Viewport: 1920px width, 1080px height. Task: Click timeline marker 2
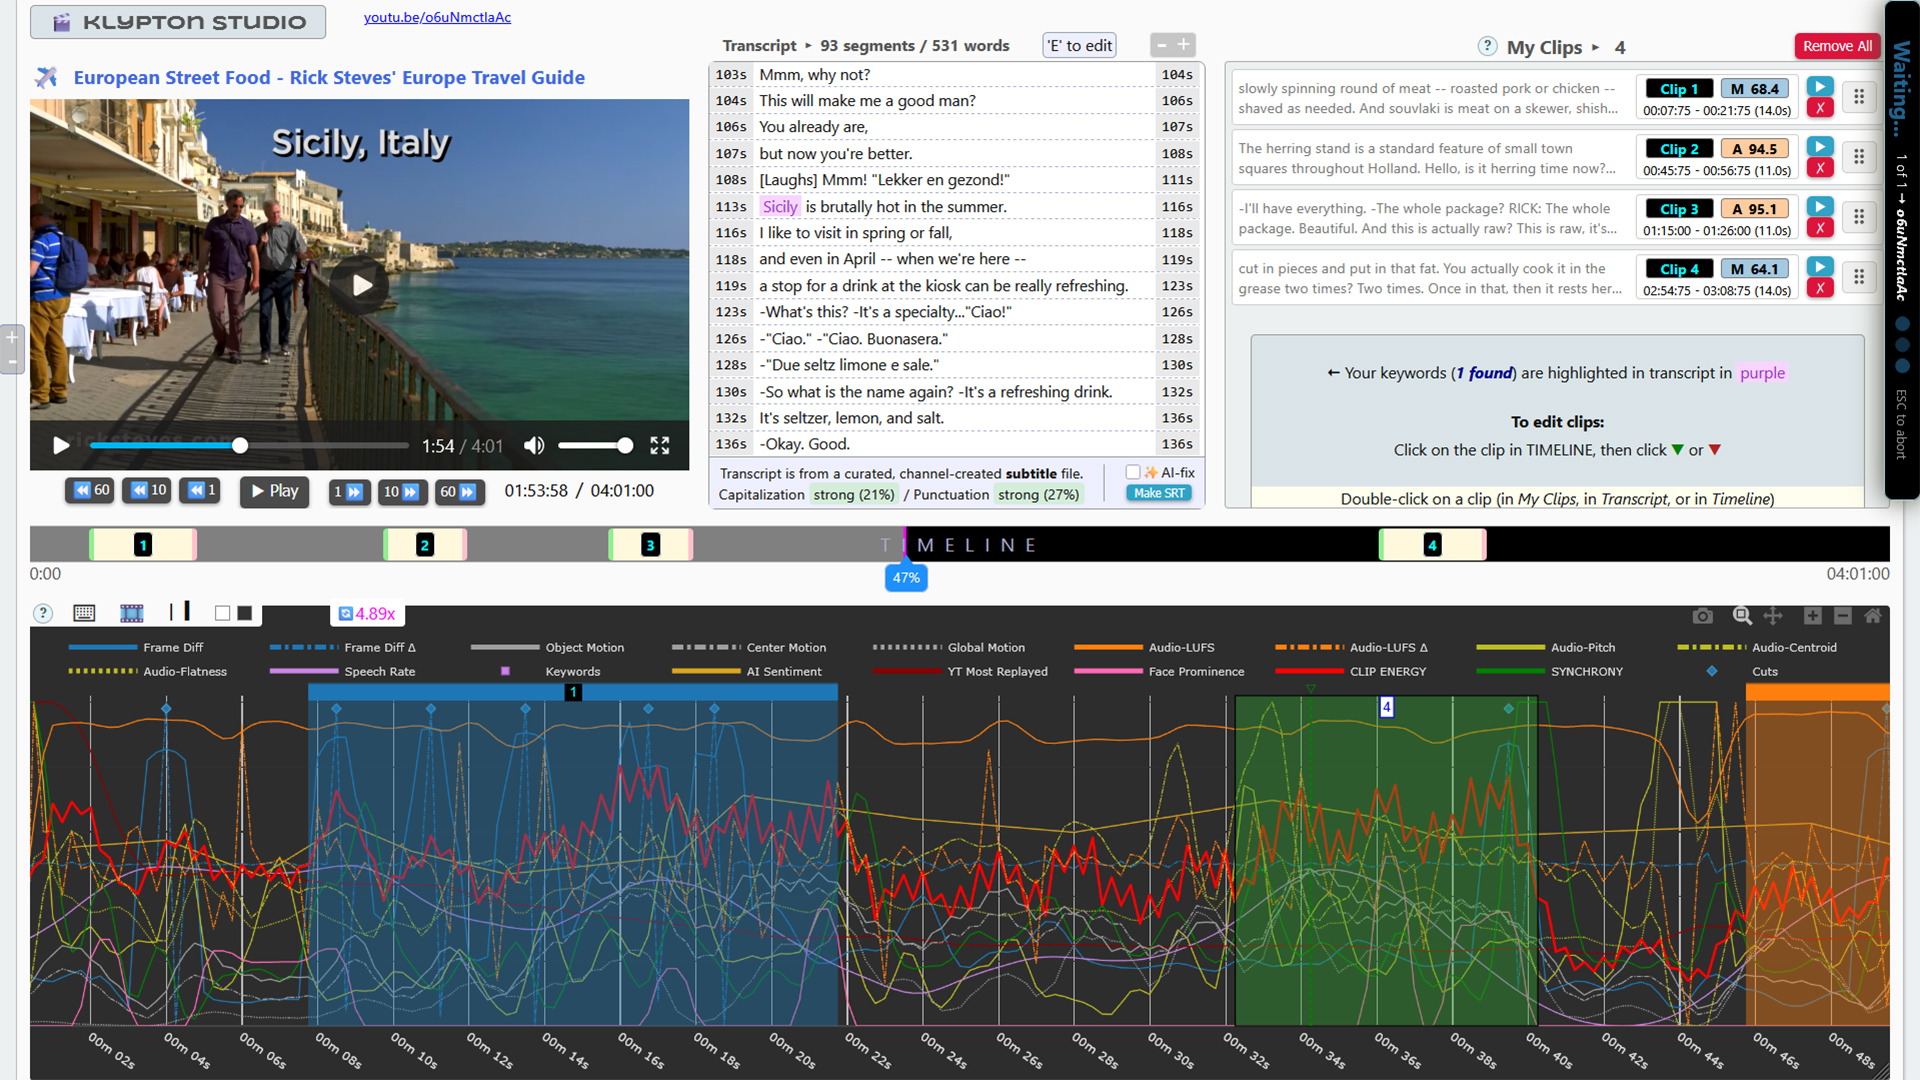(425, 545)
